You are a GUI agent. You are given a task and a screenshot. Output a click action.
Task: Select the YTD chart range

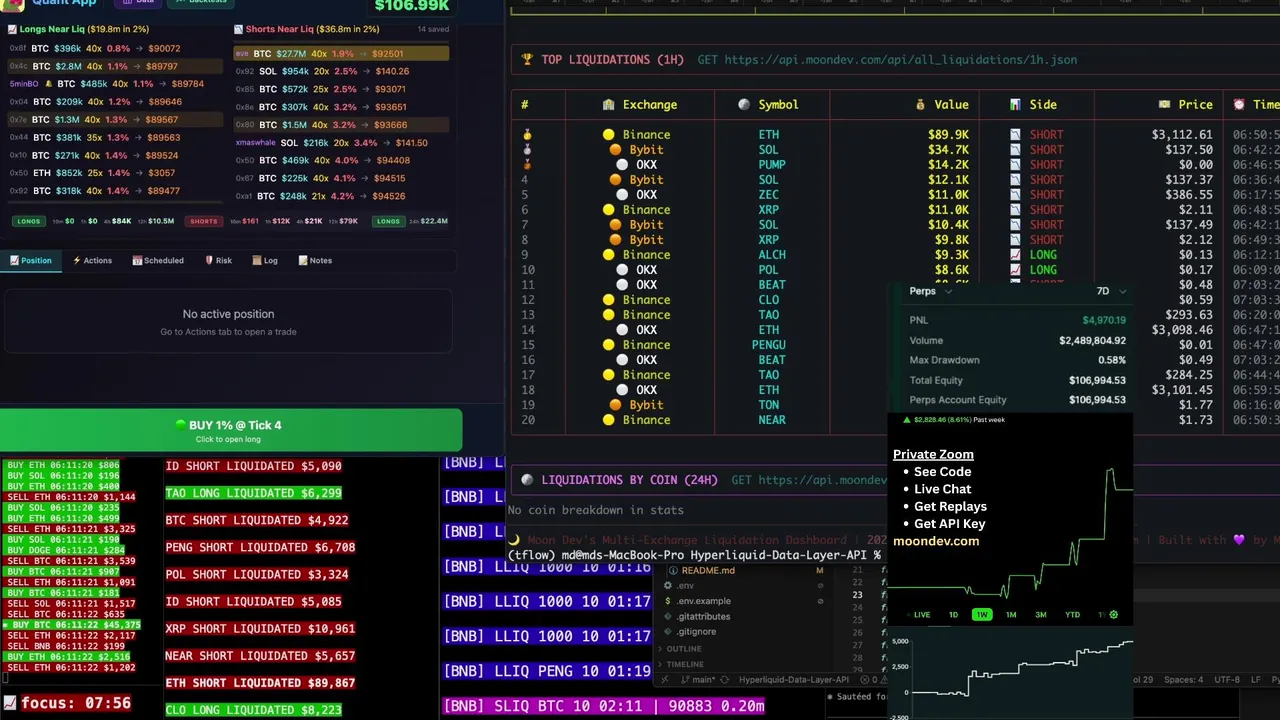coord(1072,615)
